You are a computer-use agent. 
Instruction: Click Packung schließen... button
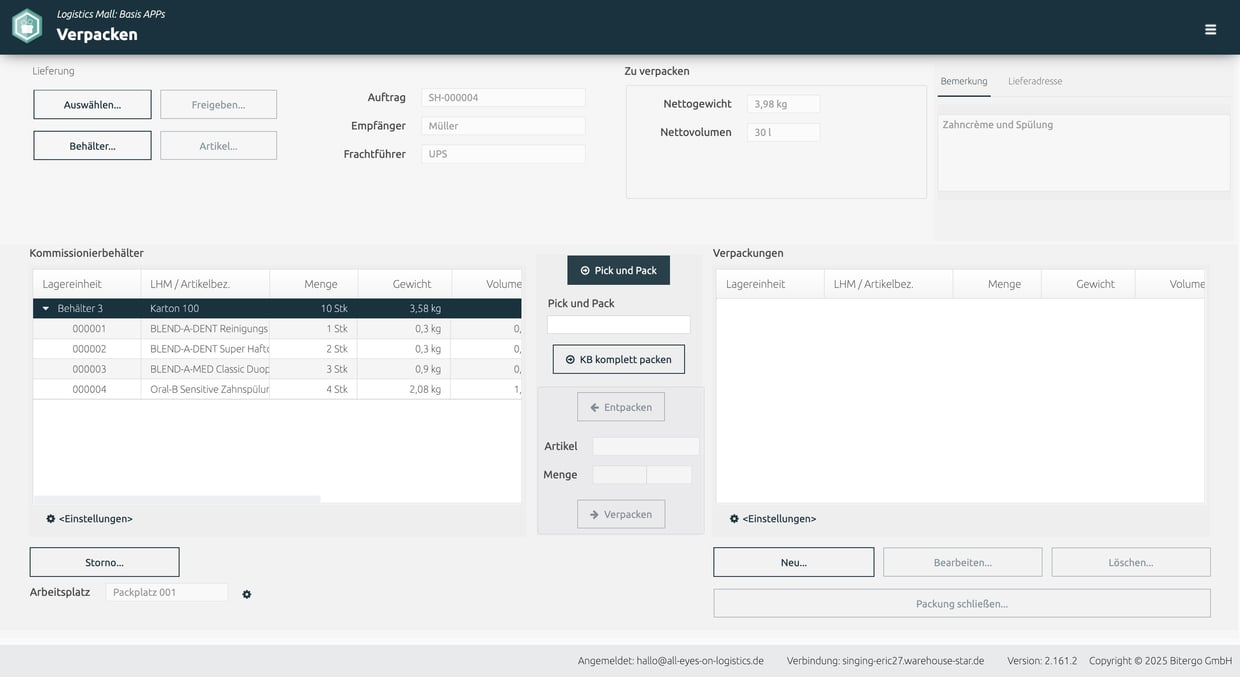(962, 603)
